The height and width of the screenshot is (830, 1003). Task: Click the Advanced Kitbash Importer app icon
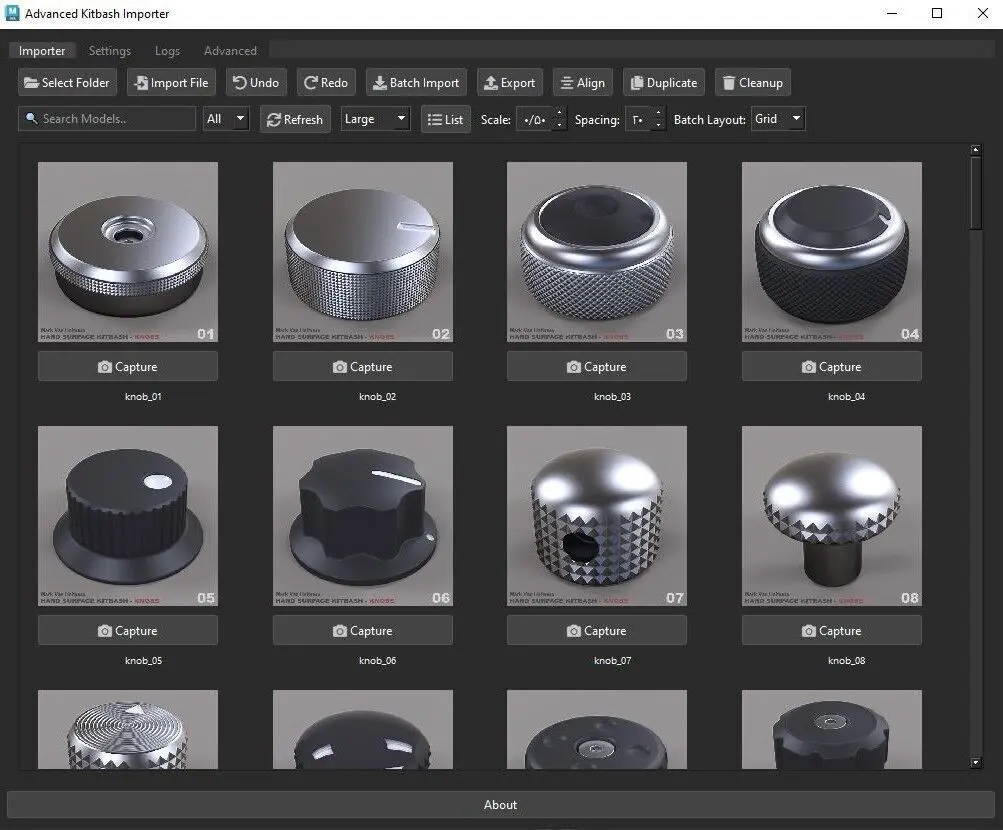click(x=12, y=13)
